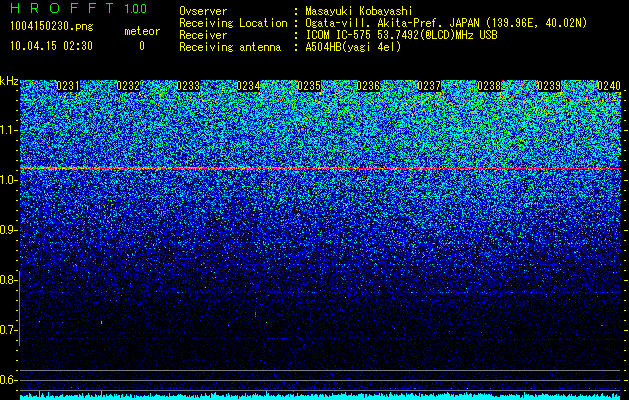629x400 pixels.
Task: Click the 0.8 kHz axis label
Action: (8, 280)
